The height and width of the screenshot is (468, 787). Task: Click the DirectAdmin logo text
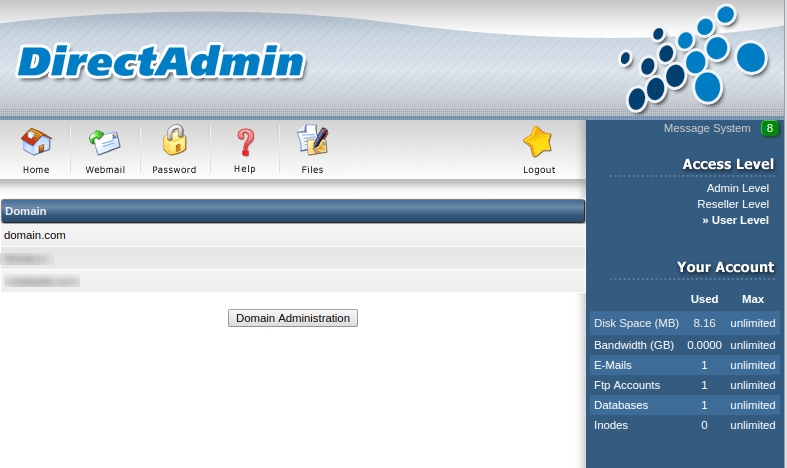click(160, 62)
